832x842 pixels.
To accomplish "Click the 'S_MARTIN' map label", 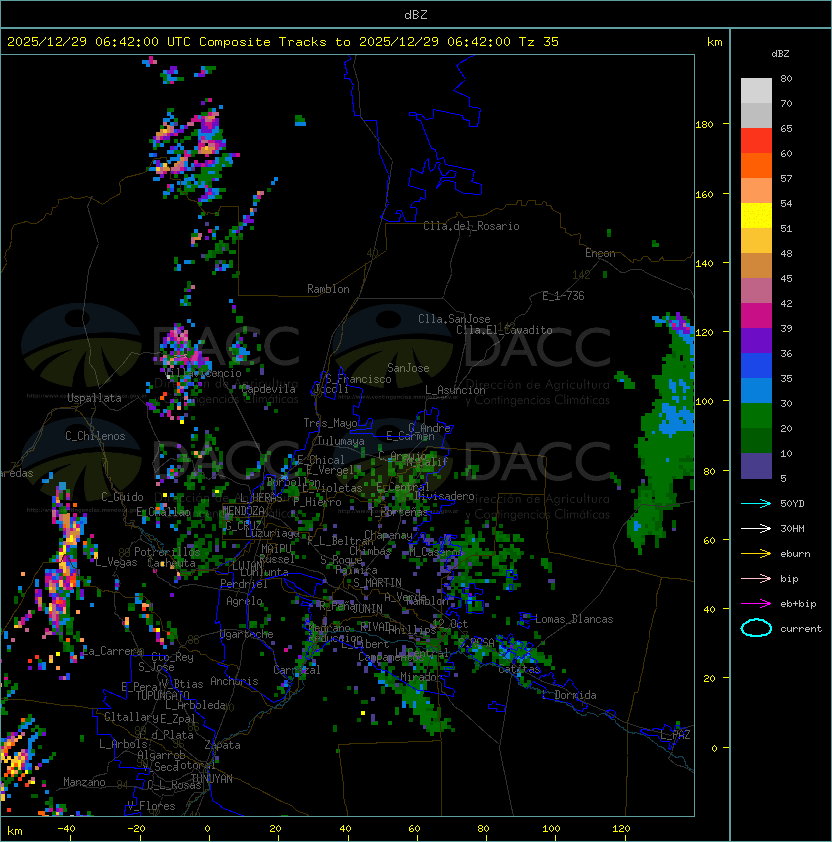I will click(377, 583).
